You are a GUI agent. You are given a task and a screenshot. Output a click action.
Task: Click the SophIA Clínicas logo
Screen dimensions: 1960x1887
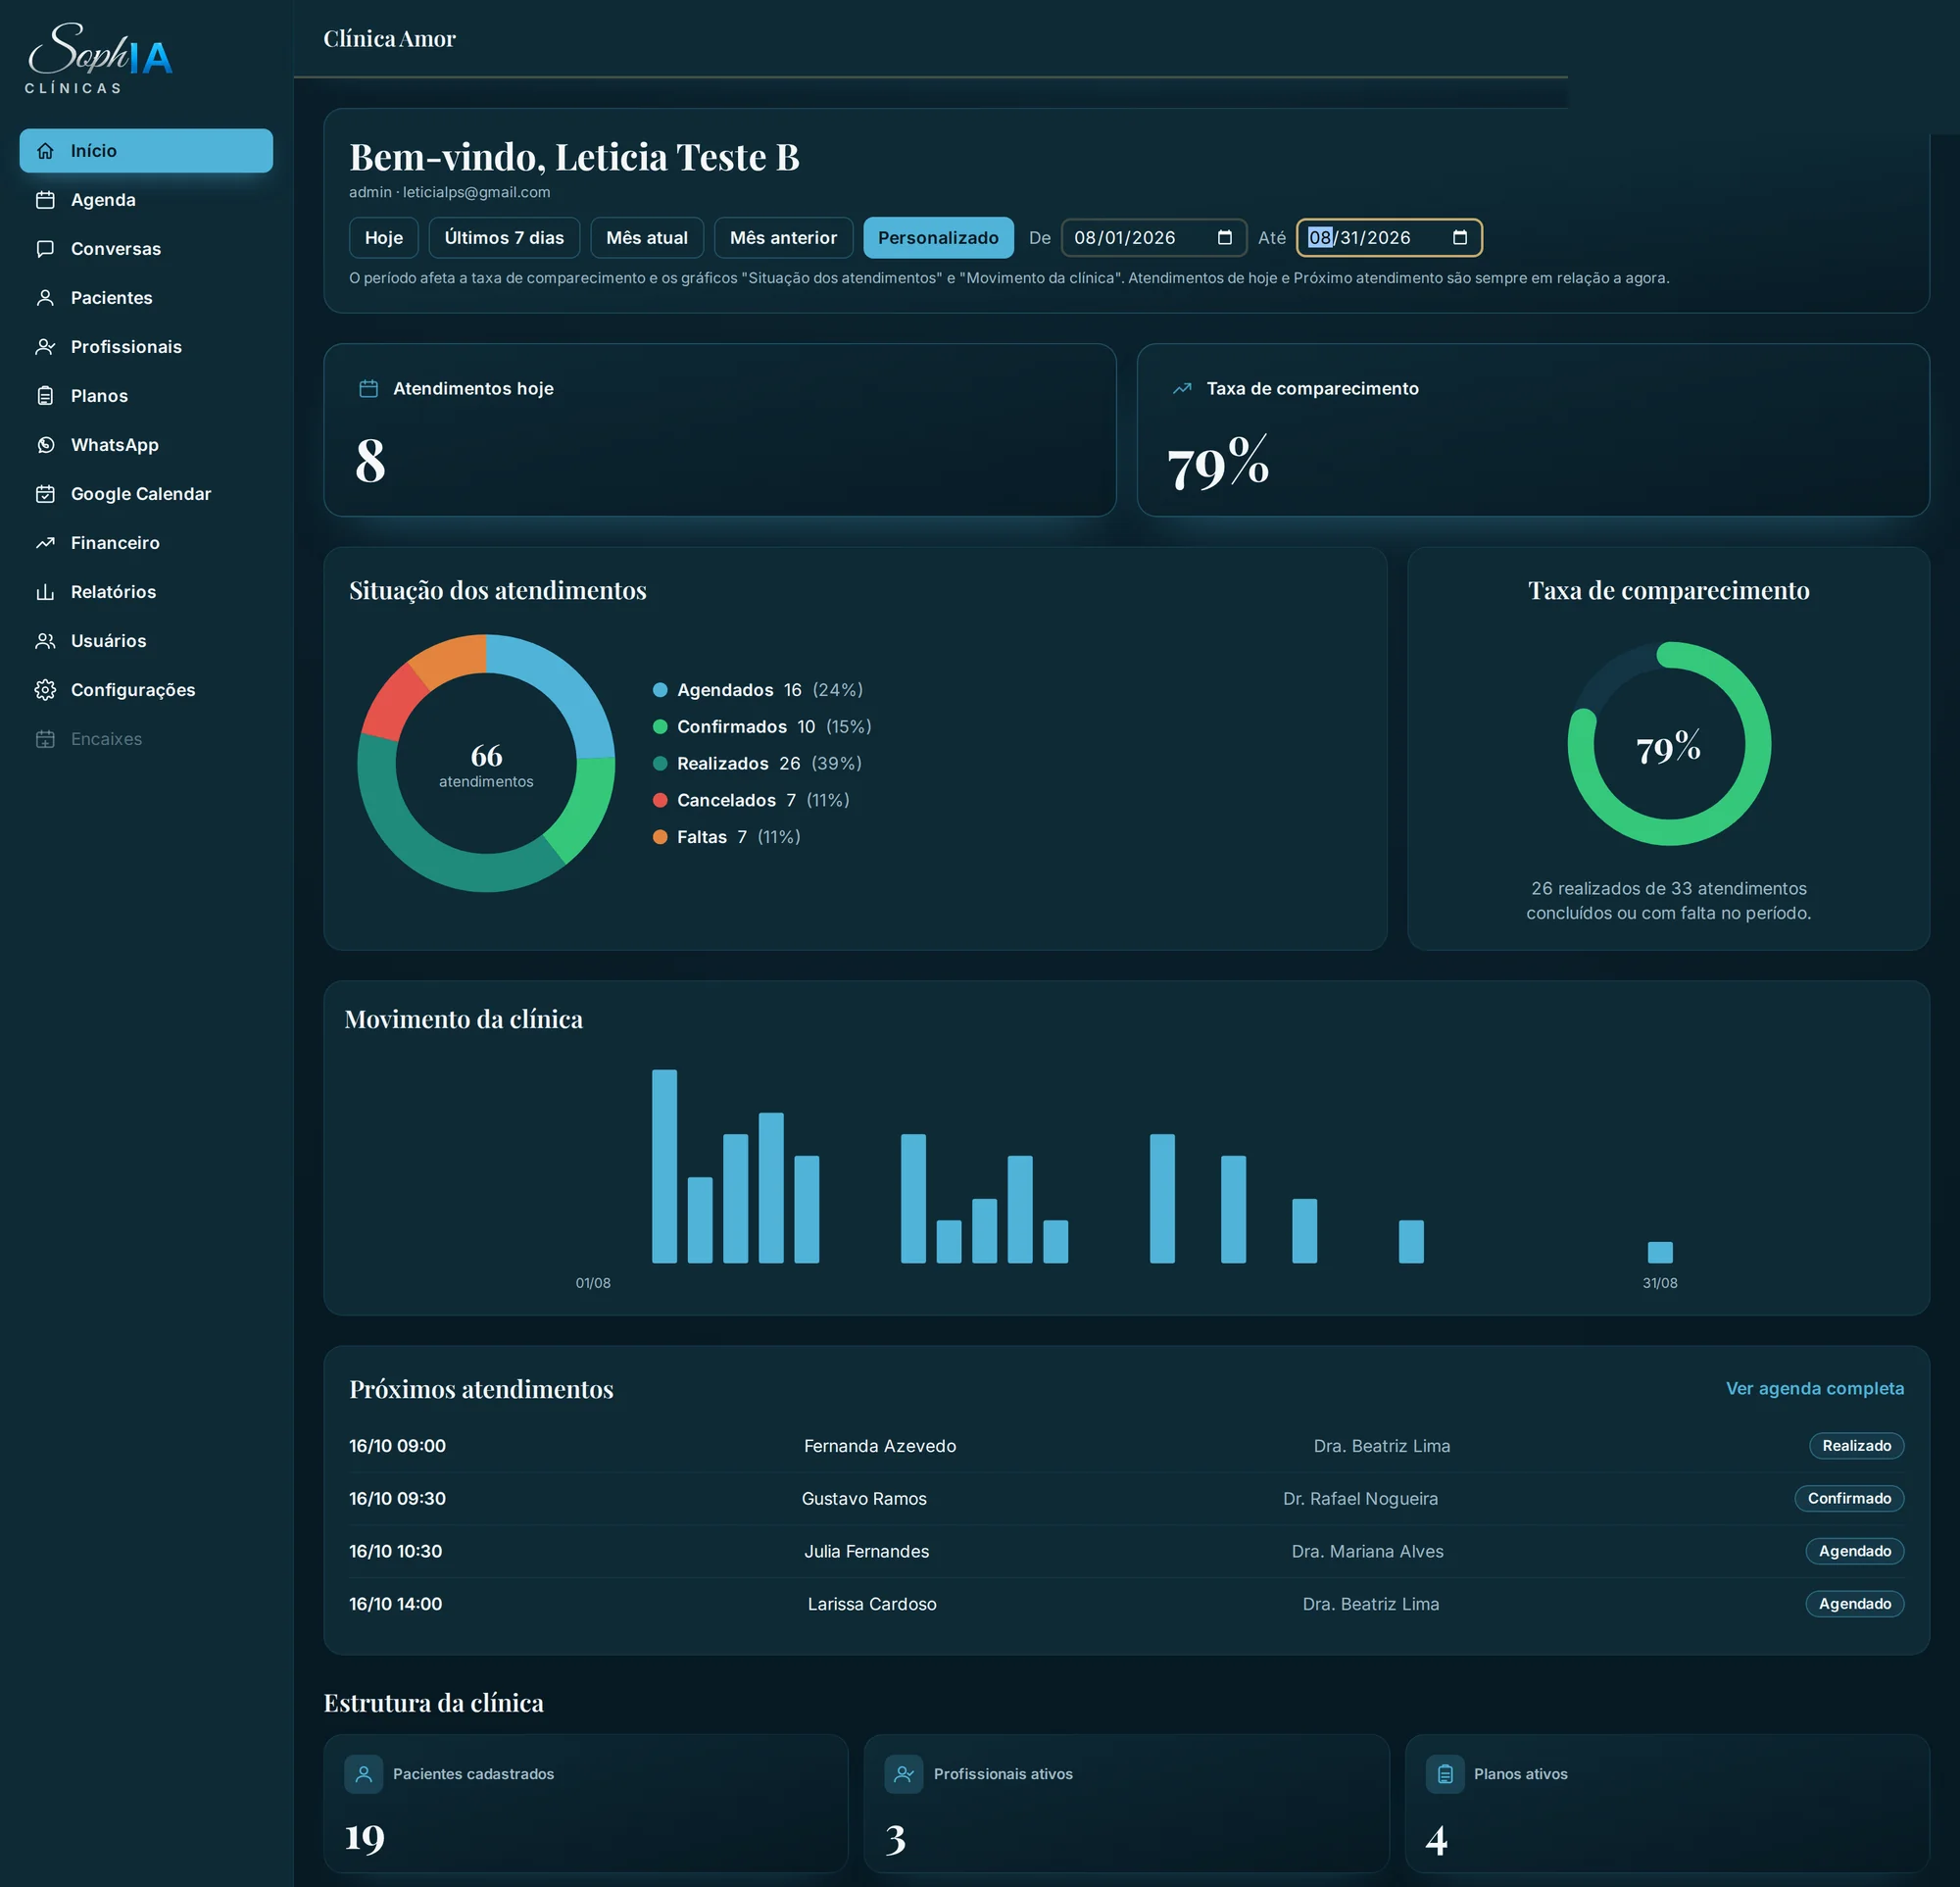[x=99, y=59]
